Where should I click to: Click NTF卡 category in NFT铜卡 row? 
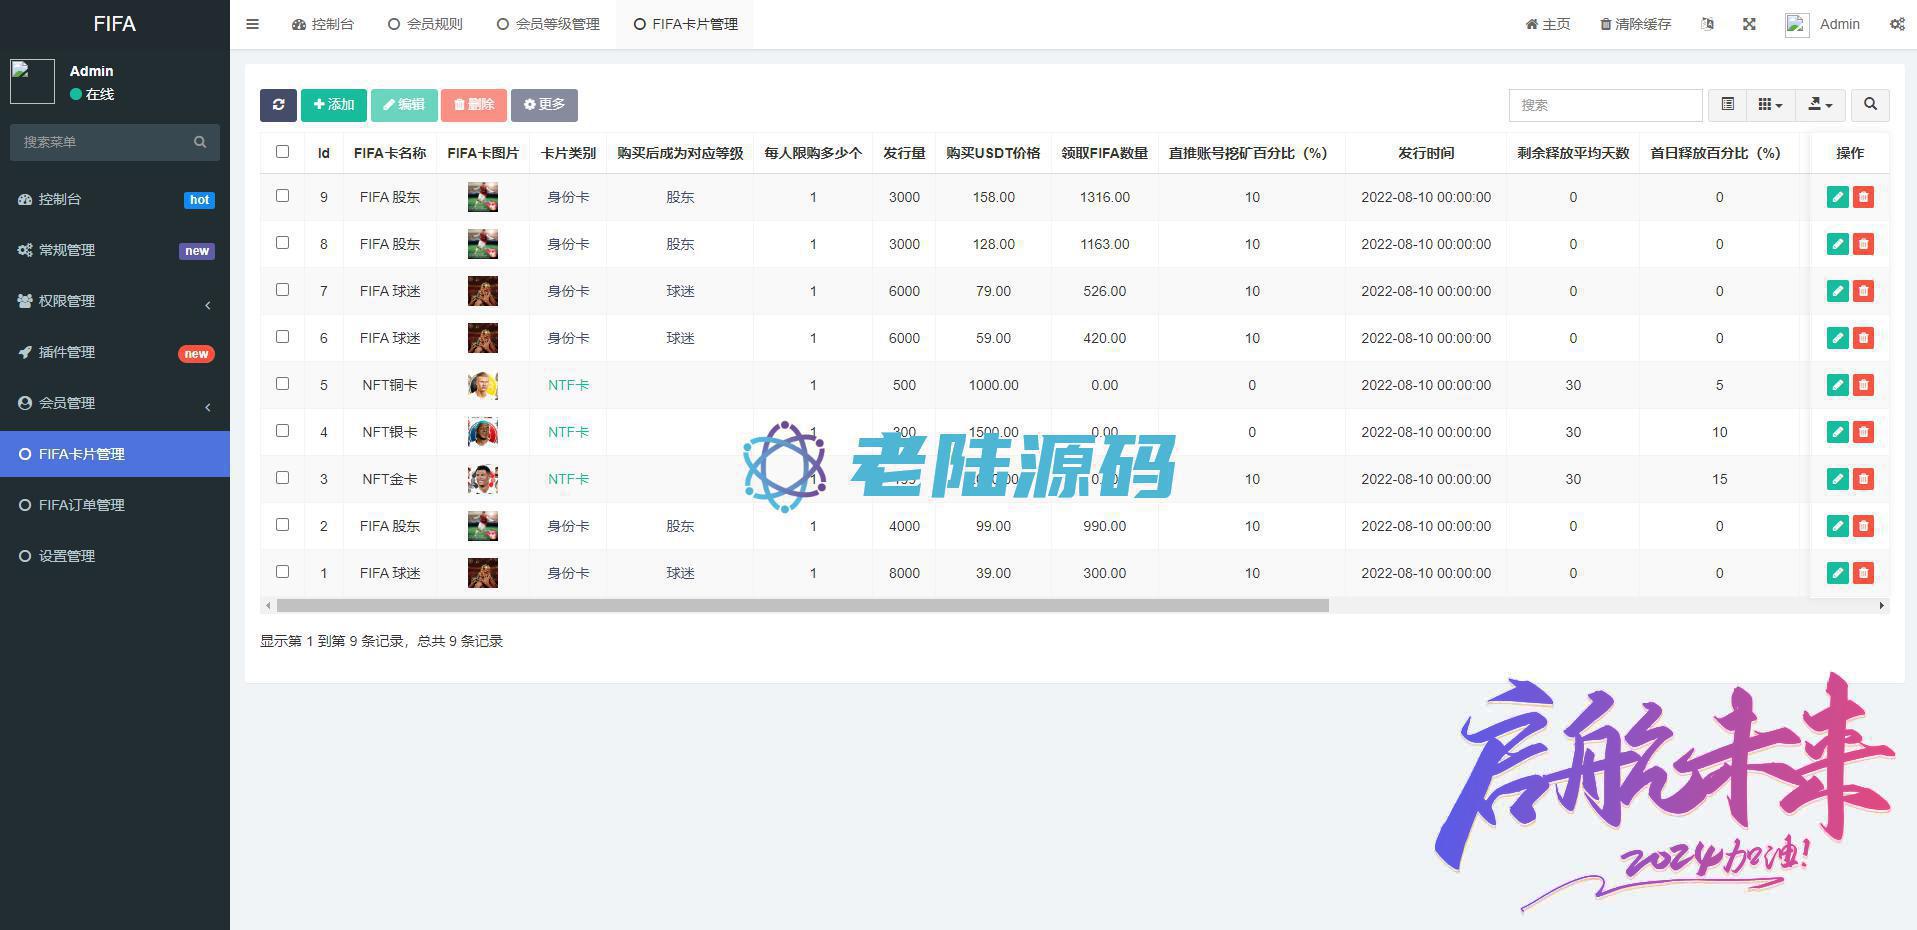pos(568,385)
